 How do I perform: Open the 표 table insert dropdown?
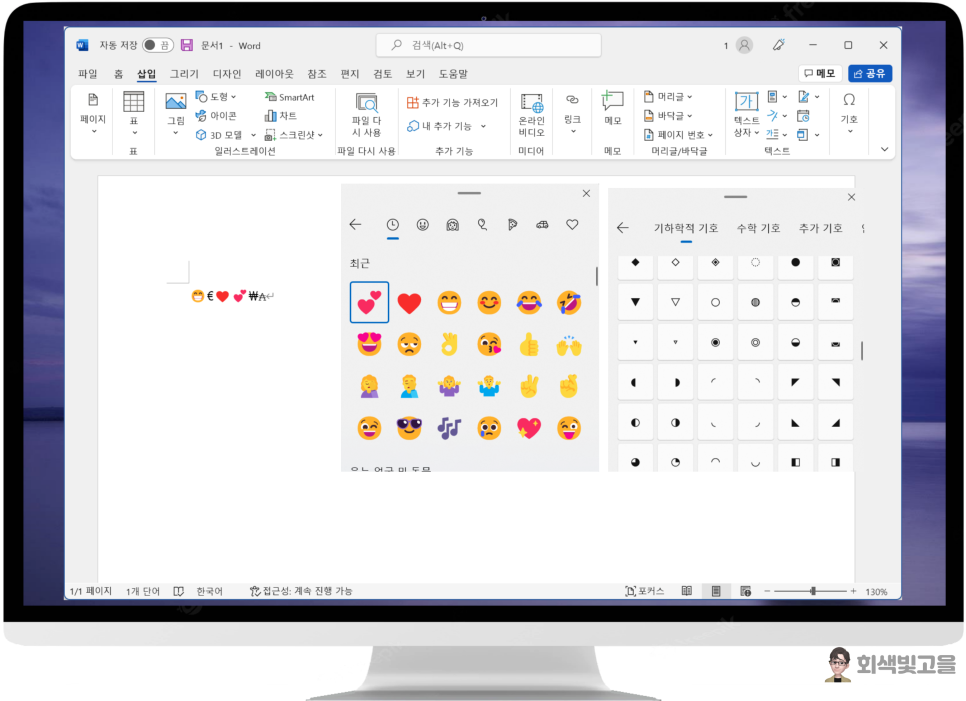(x=134, y=115)
